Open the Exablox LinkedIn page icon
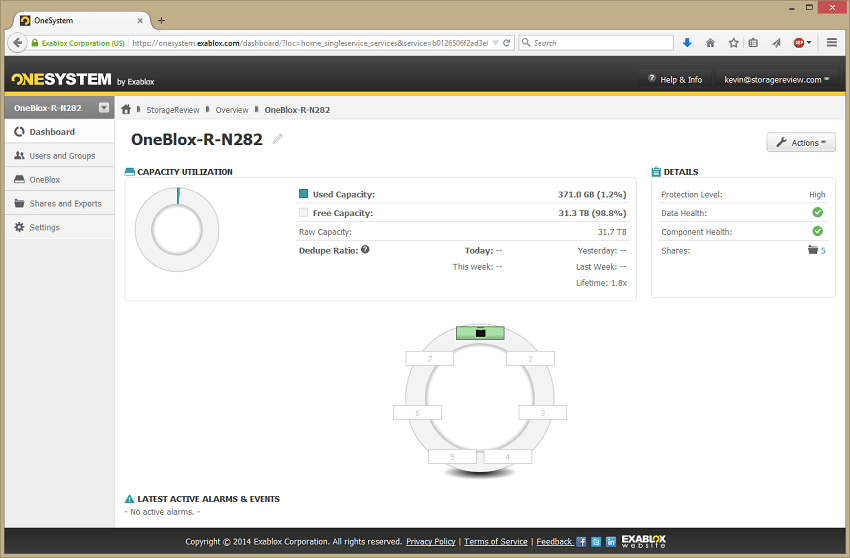The width and height of the screenshot is (850, 558). click(x=611, y=541)
